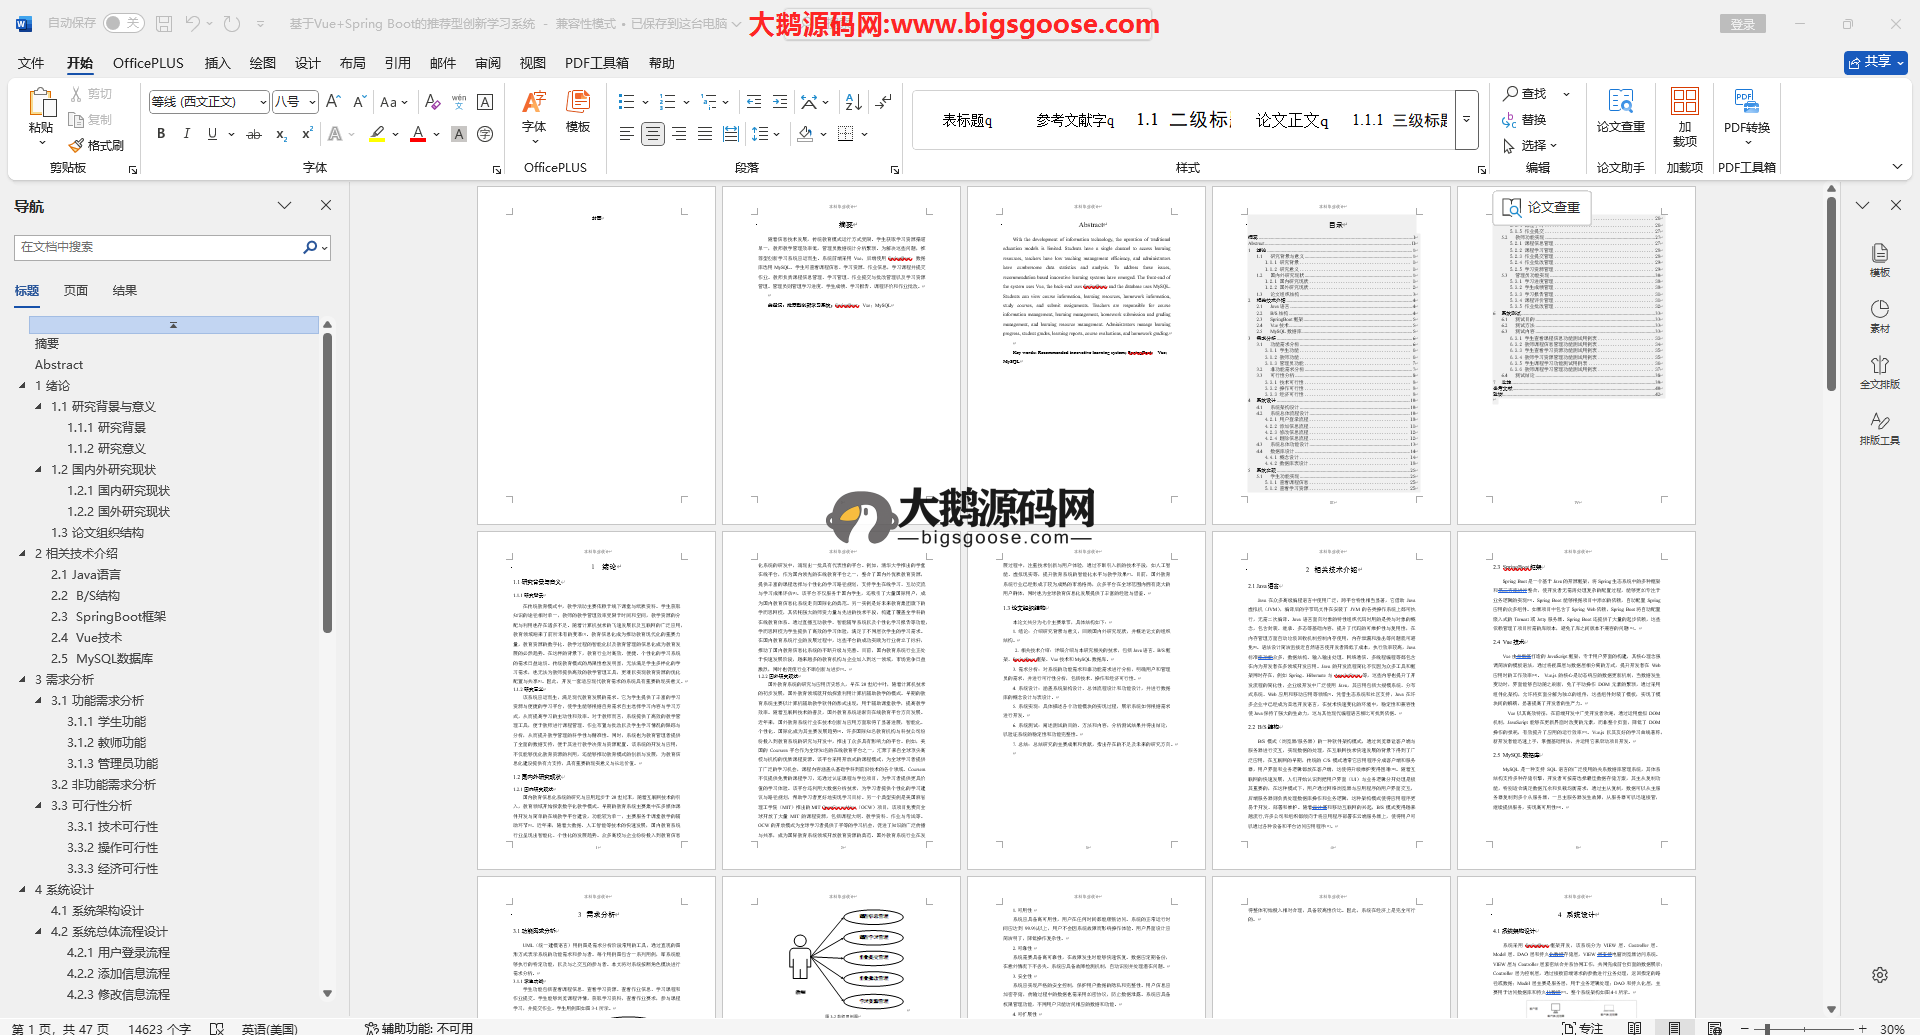Select the 论文正文 style in gallery
The height and width of the screenshot is (1035, 1920).
(x=1291, y=120)
